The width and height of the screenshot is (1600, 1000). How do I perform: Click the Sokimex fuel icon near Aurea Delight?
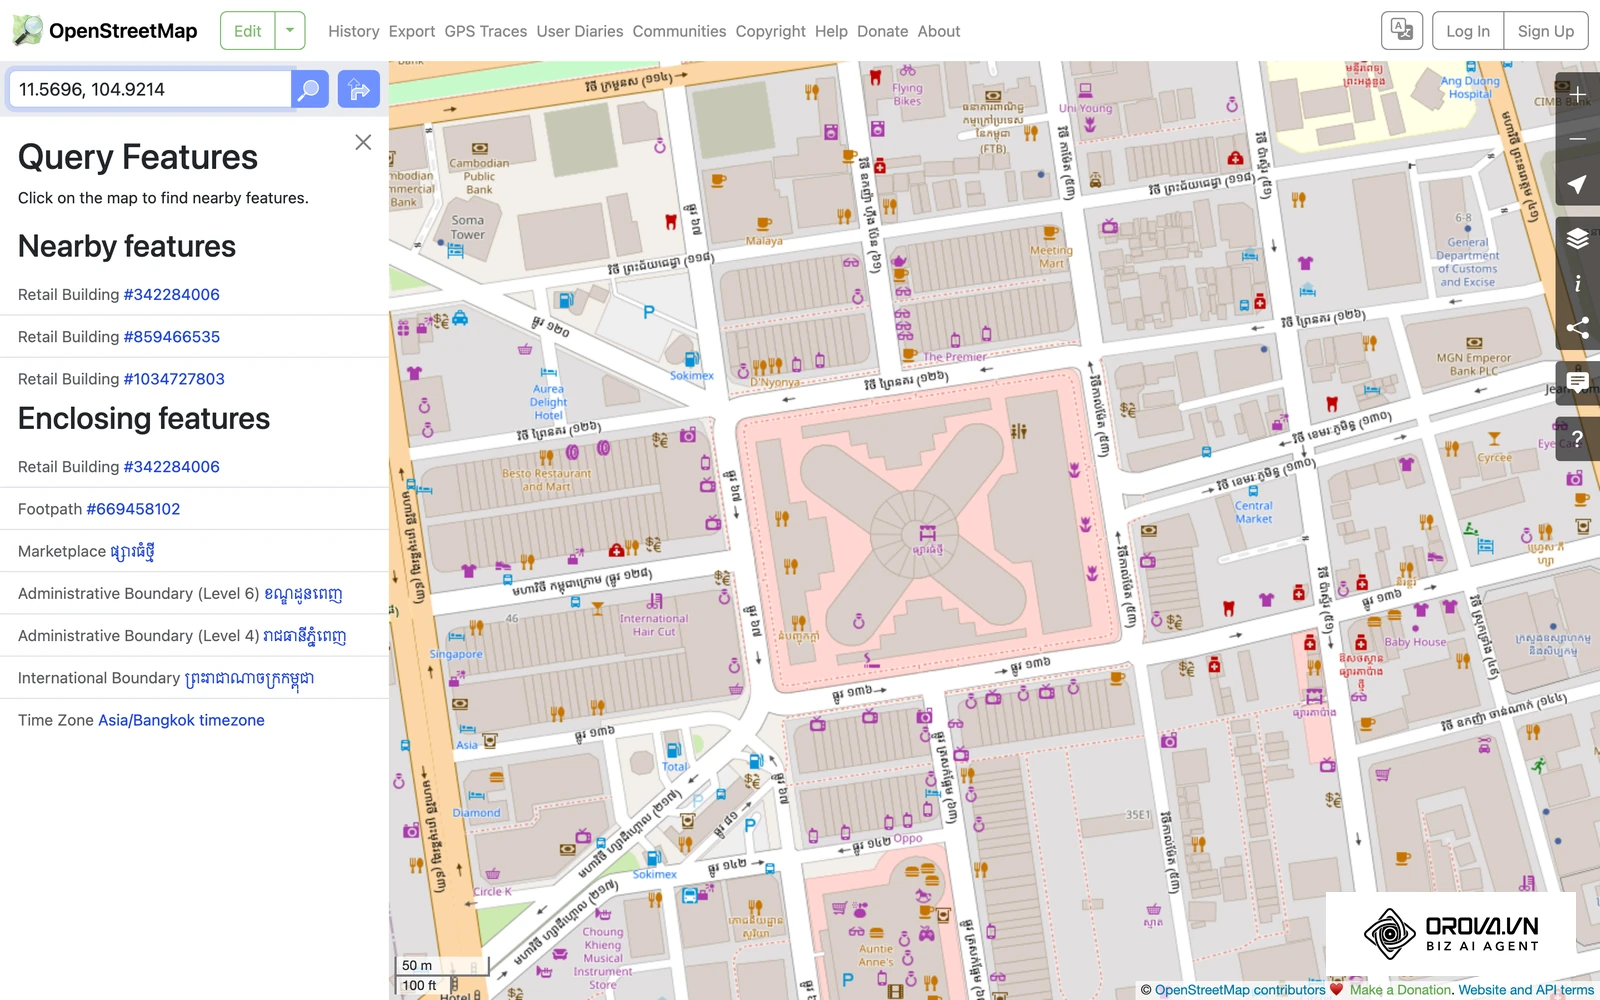[x=691, y=359]
